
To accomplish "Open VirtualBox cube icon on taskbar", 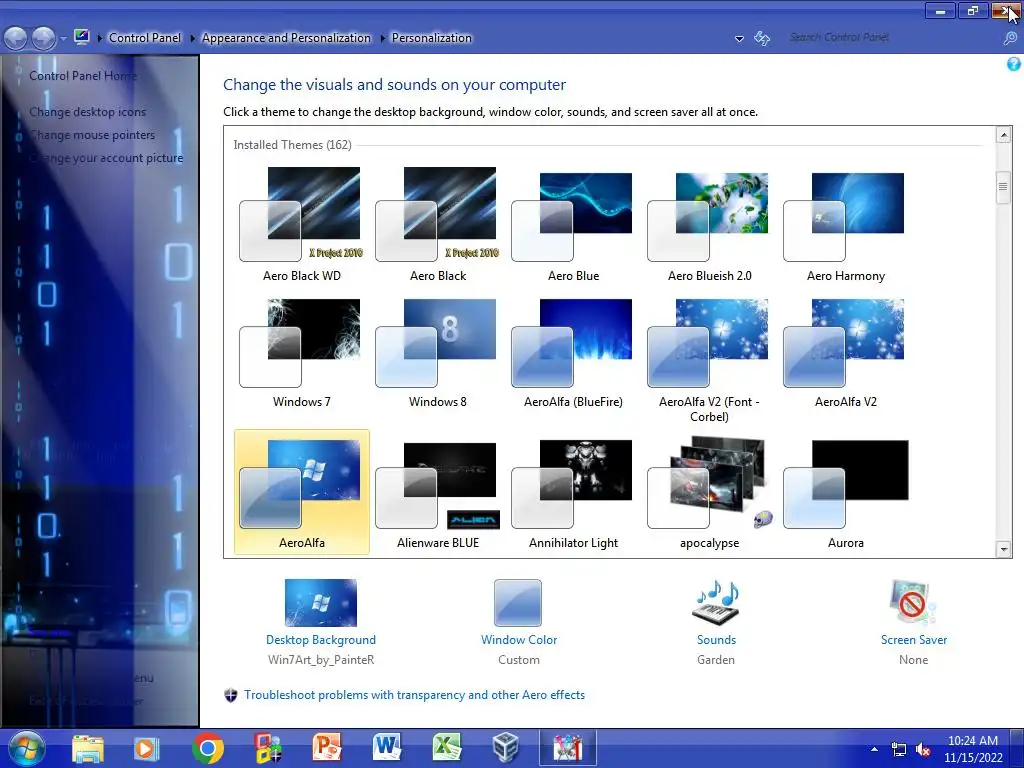I will tap(505, 748).
